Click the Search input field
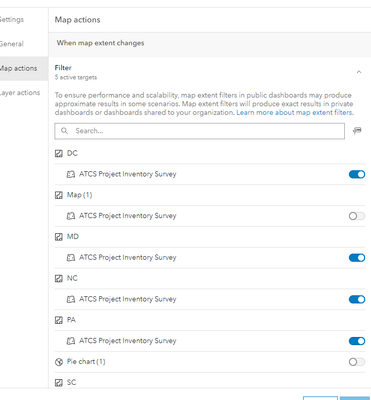The image size is (371, 400). click(x=200, y=131)
